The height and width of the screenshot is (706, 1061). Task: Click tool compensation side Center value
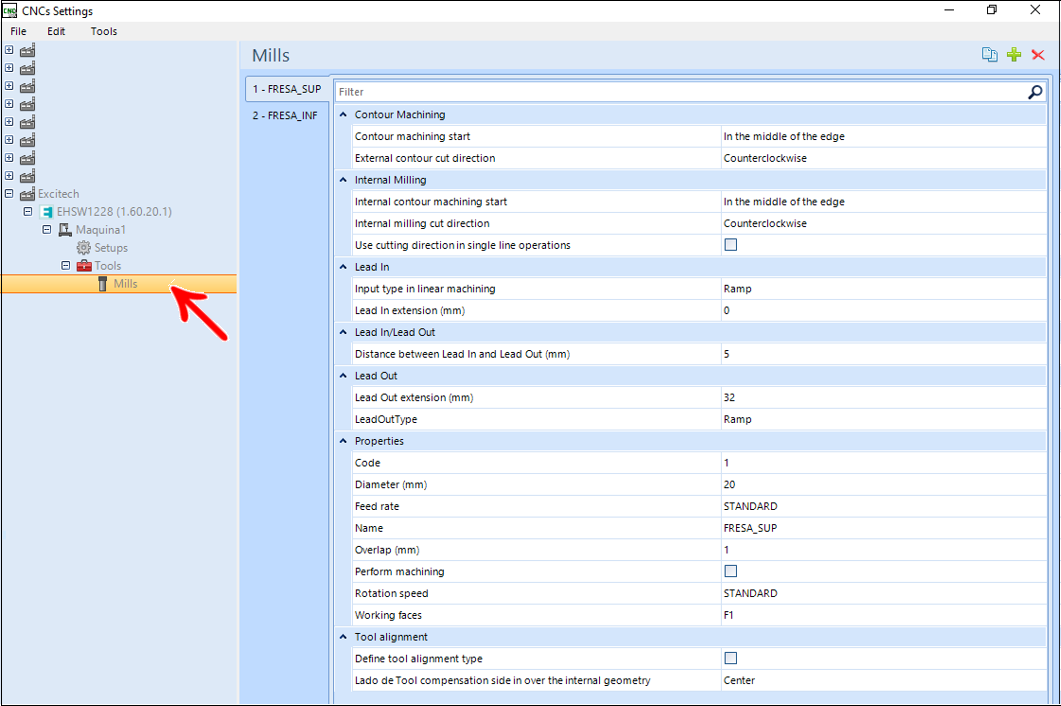pyautogui.click(x=883, y=680)
